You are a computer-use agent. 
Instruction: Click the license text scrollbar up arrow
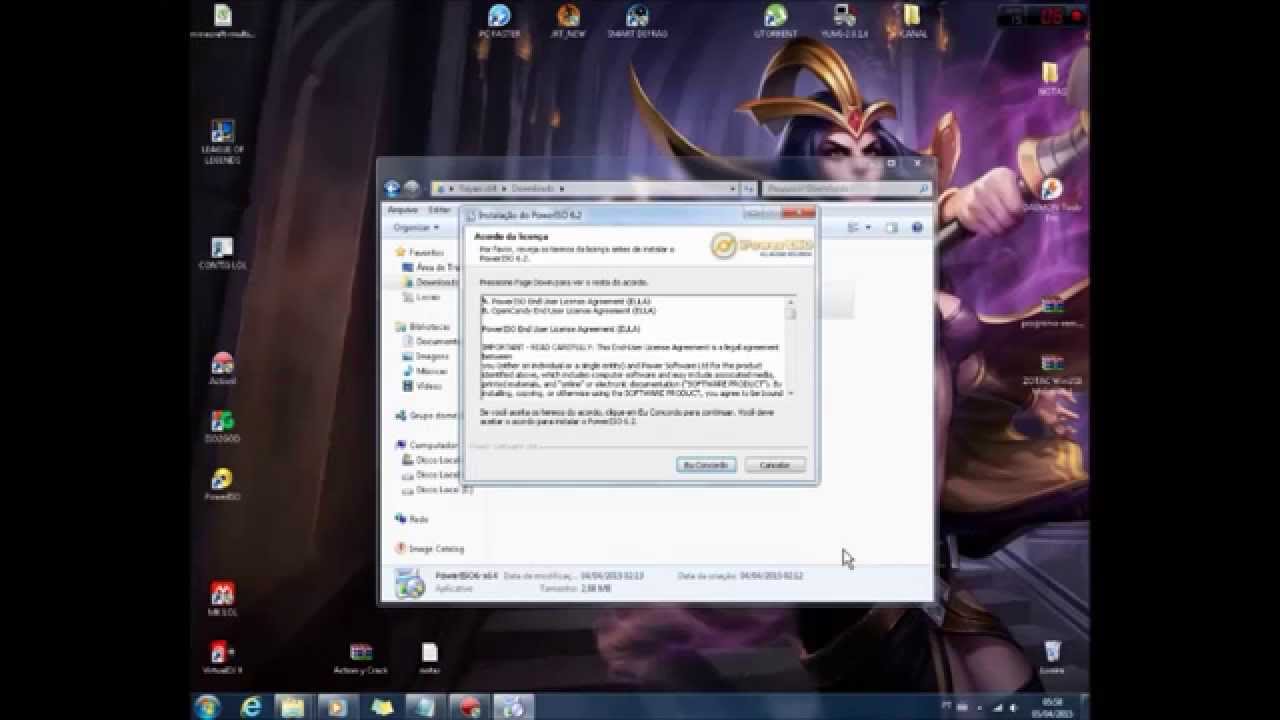click(x=791, y=301)
